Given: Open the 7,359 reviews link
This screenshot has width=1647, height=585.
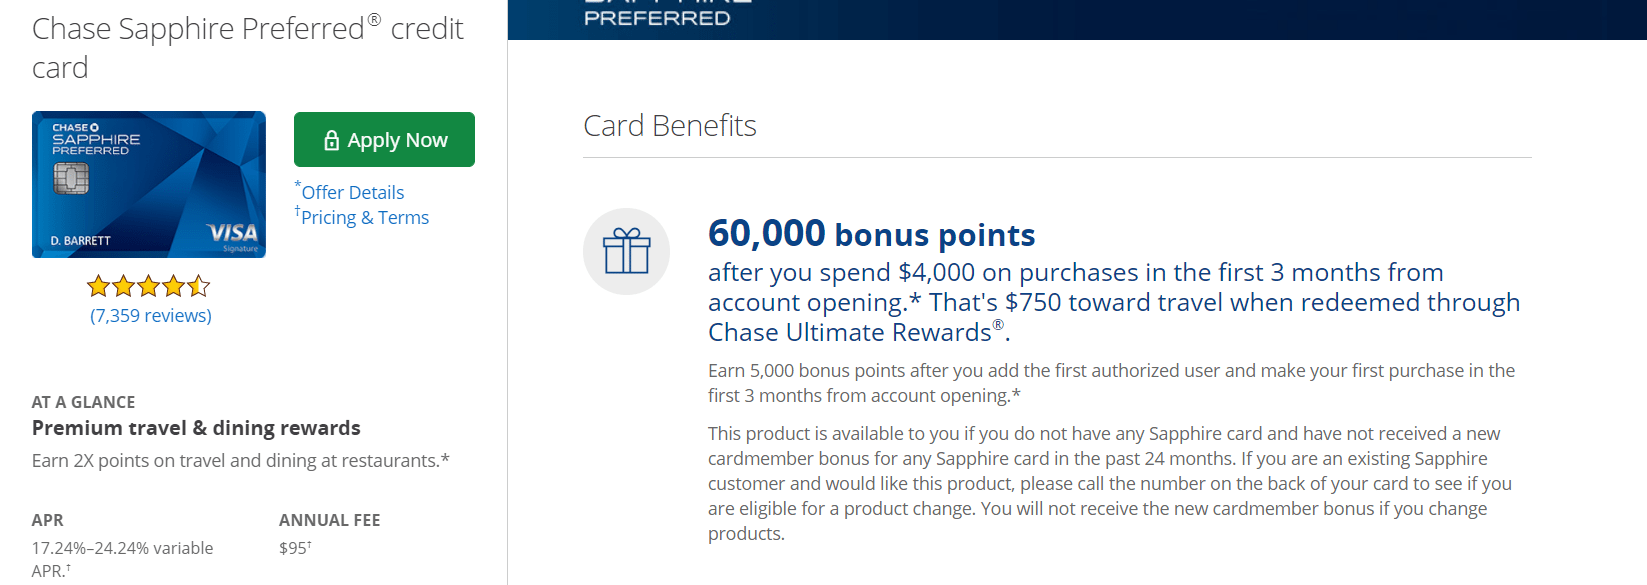Looking at the screenshot, I should click(x=151, y=316).
